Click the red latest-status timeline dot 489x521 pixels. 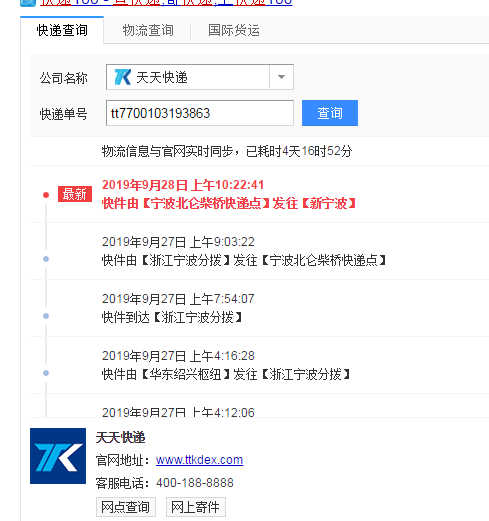(46, 195)
